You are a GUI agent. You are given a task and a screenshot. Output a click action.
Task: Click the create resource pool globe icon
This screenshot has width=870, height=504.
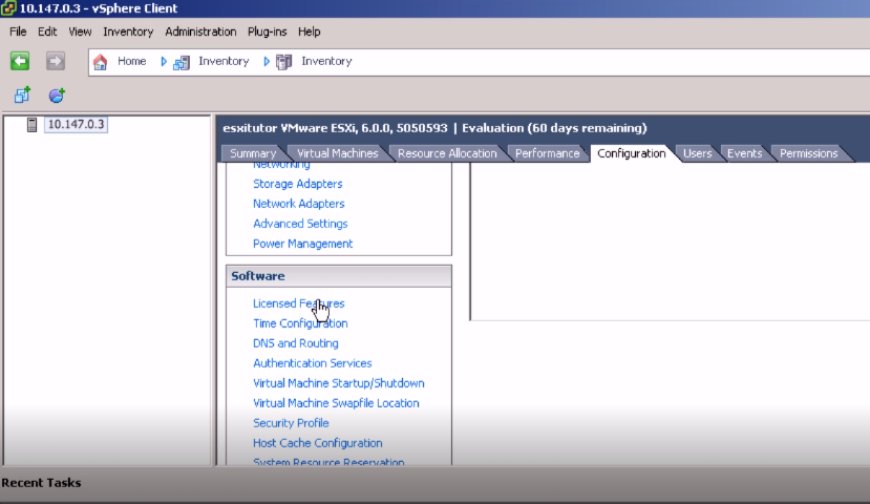click(57, 95)
